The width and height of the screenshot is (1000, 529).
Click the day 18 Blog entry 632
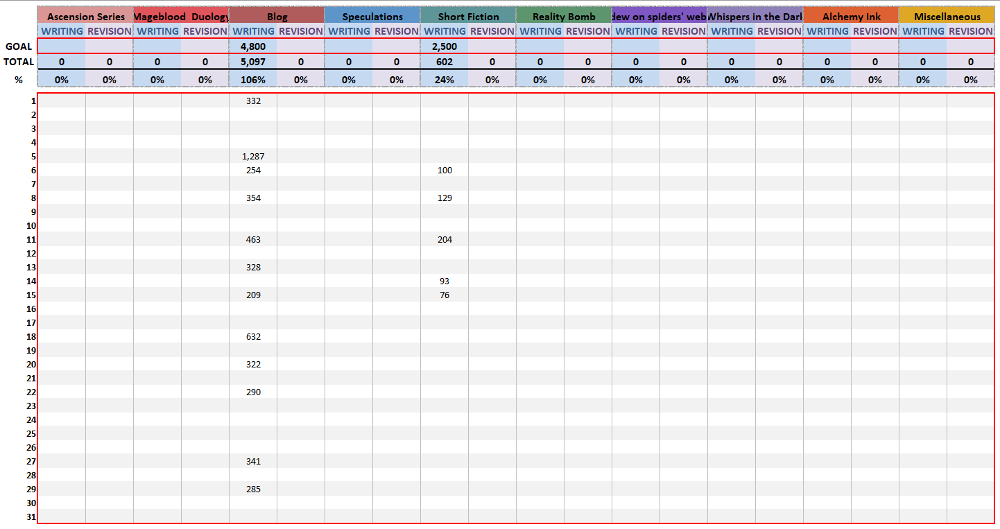(x=253, y=337)
